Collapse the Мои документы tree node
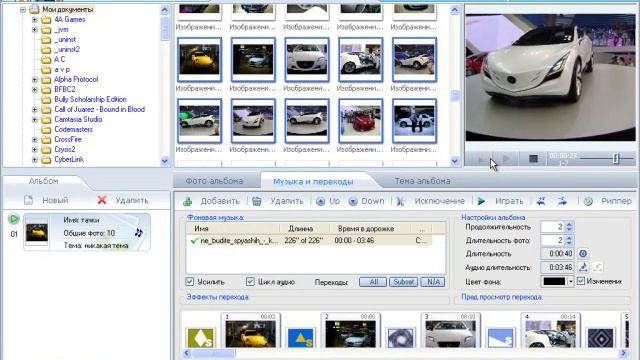 pyautogui.click(x=23, y=9)
